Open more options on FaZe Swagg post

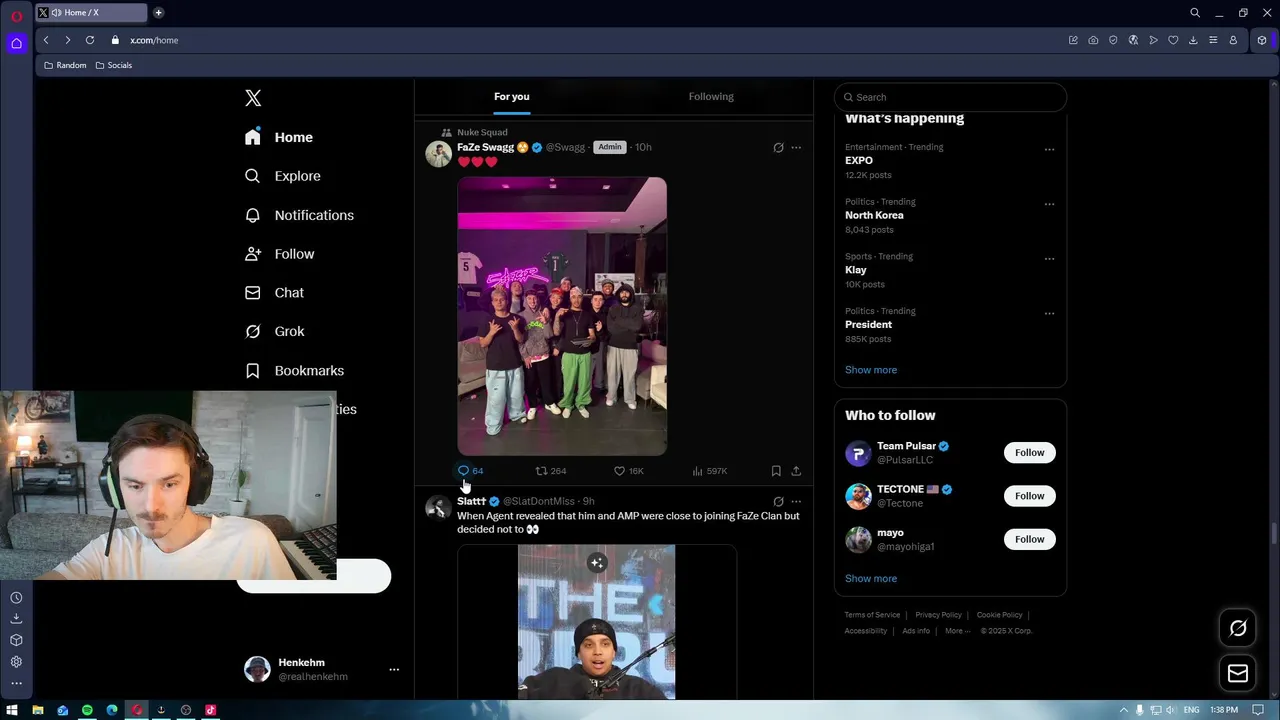point(796,147)
